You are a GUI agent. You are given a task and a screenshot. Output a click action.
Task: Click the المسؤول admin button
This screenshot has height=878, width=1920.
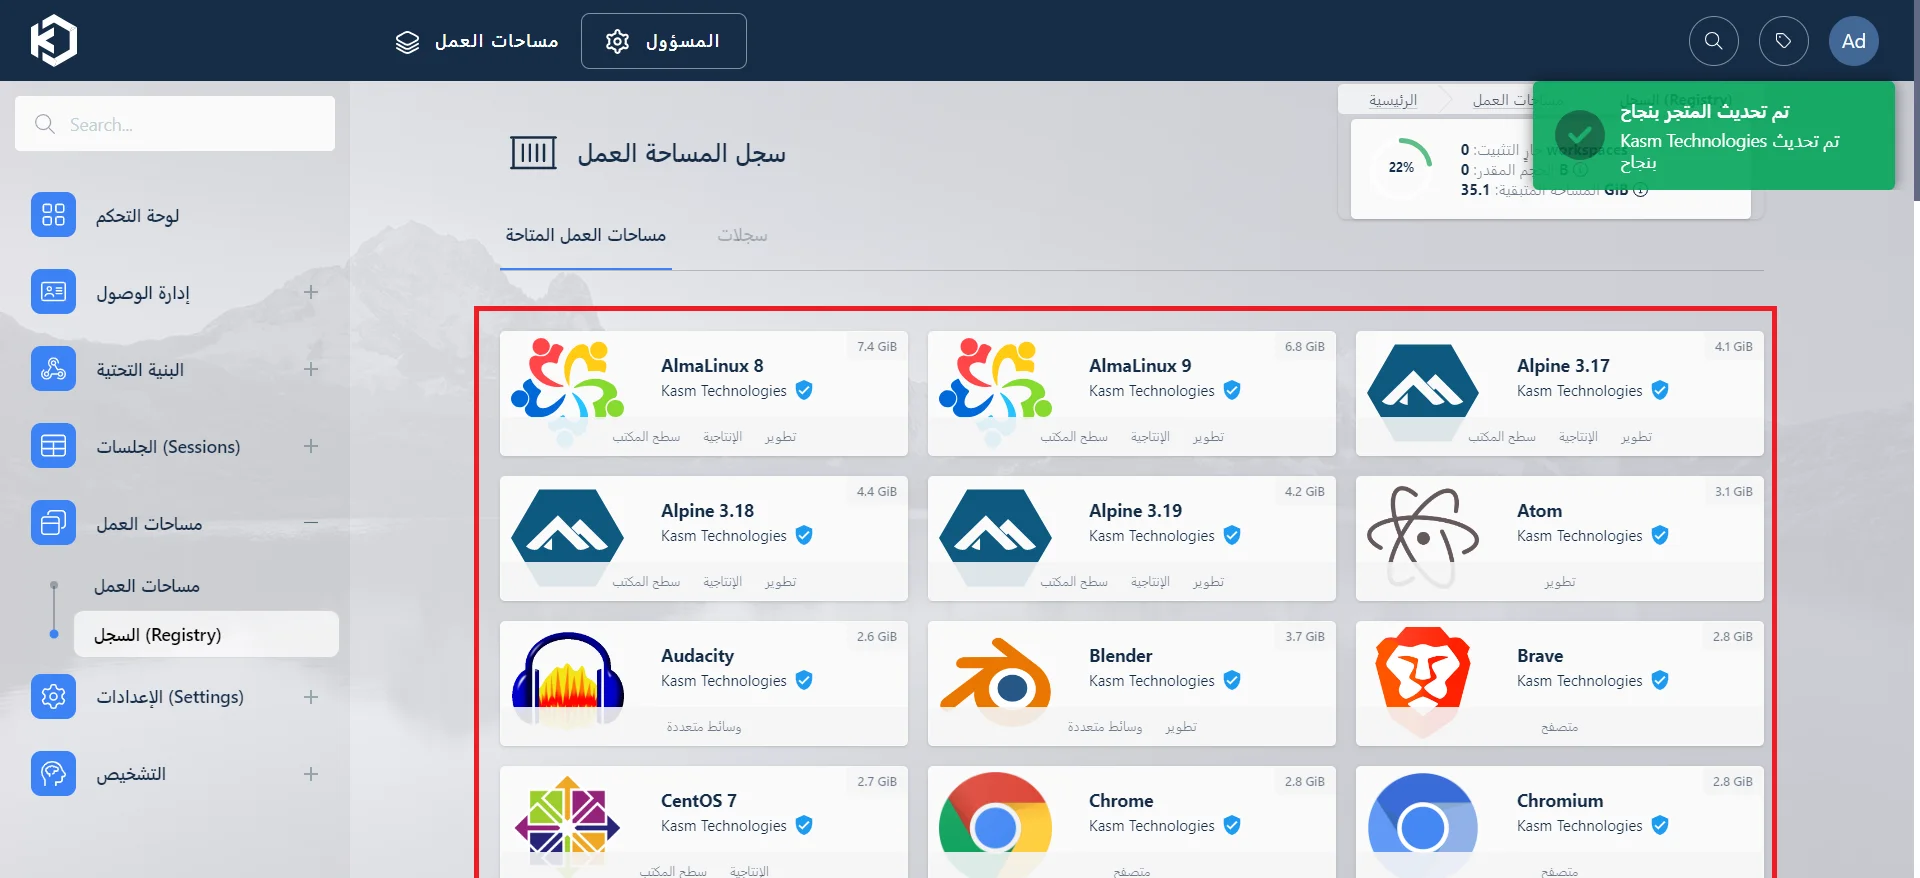pos(664,41)
